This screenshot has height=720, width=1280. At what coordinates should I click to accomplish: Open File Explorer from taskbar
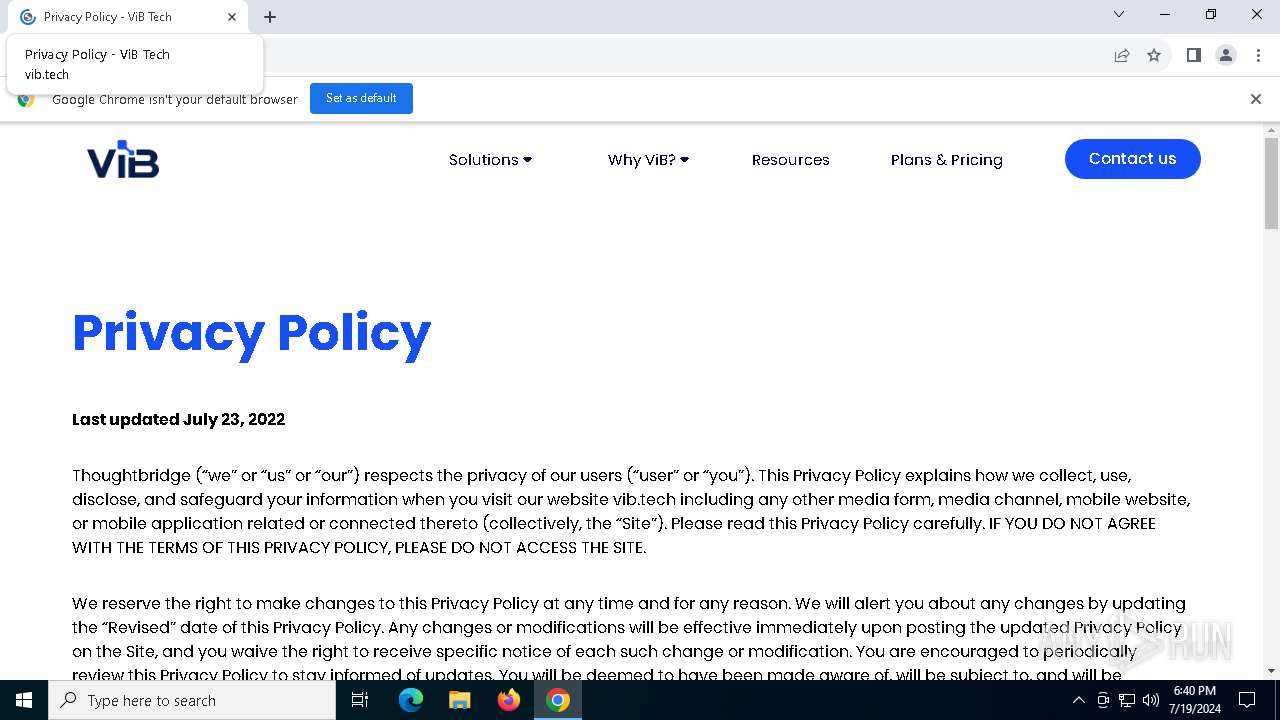pos(459,700)
